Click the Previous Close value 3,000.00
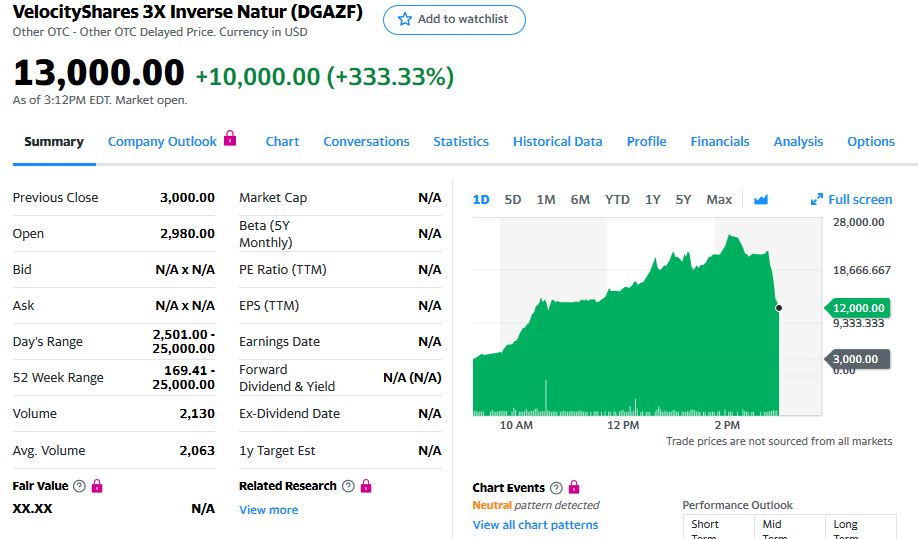The width and height of the screenshot is (918, 539). click(x=187, y=198)
